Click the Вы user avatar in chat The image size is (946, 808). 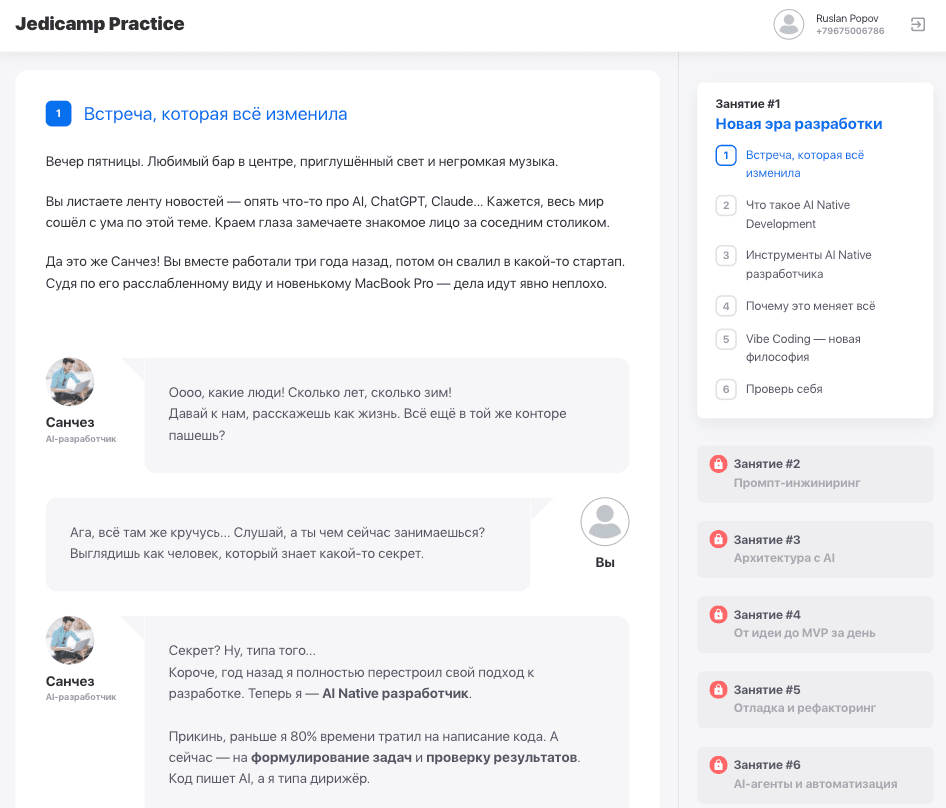(605, 522)
